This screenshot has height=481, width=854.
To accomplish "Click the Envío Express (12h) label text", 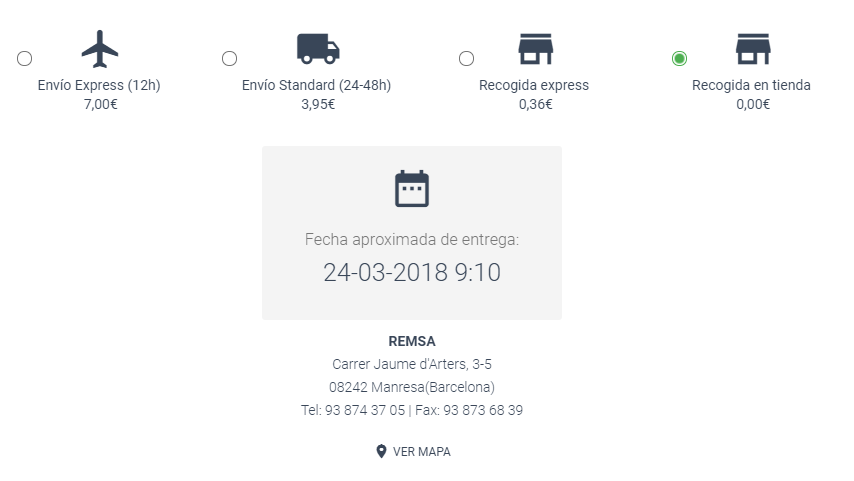I will pos(99,85).
